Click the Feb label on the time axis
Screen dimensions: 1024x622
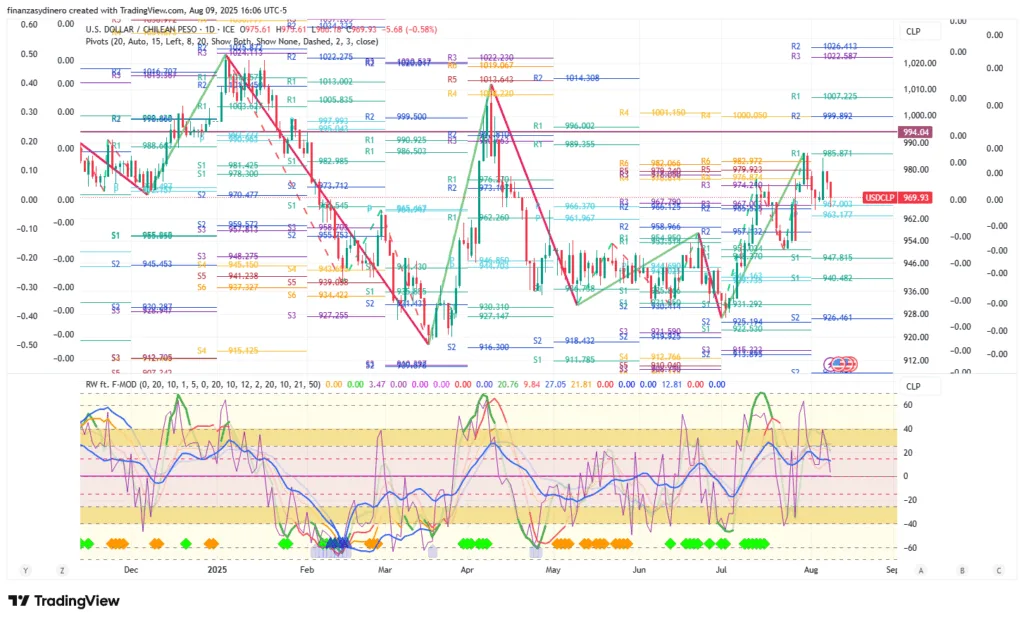306,570
